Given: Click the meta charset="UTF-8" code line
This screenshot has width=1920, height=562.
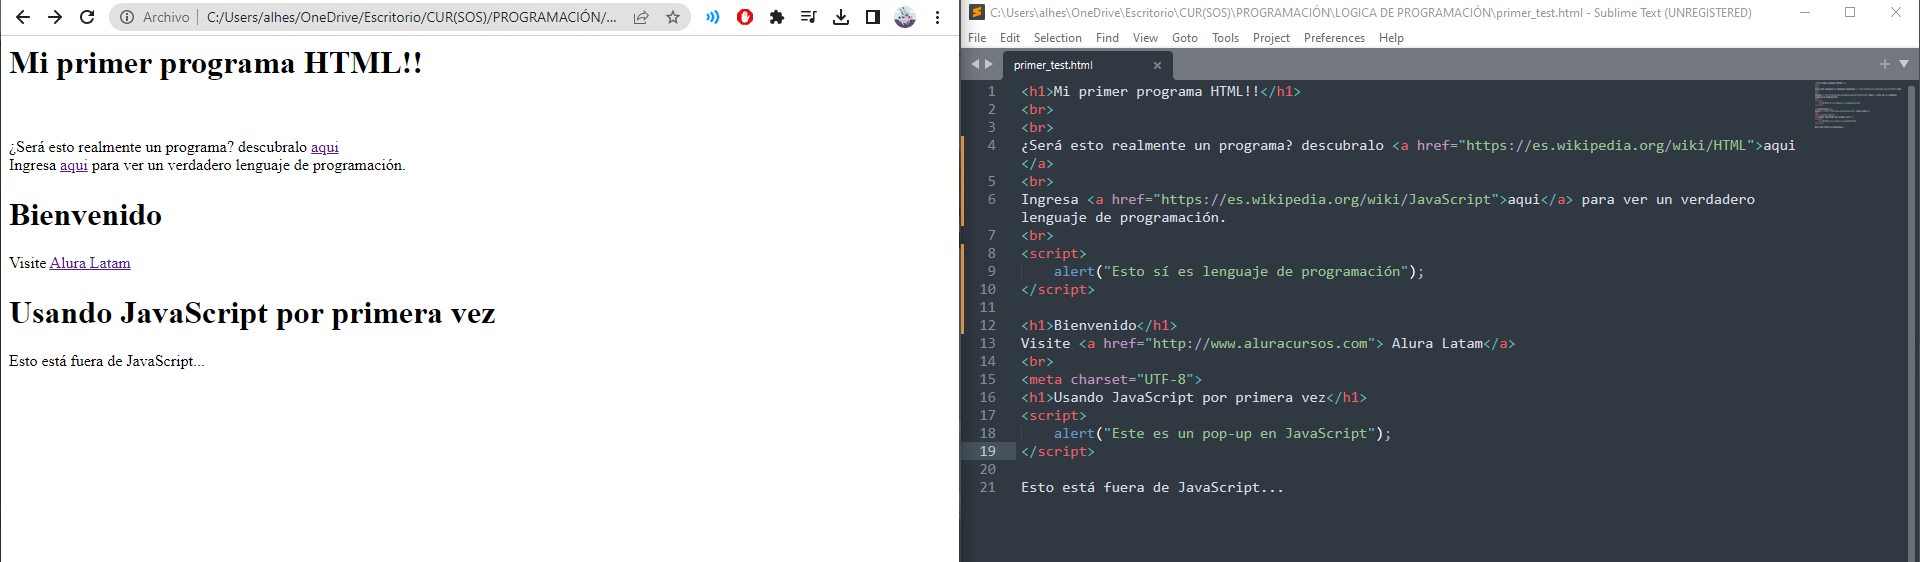Looking at the screenshot, I should click(1111, 379).
